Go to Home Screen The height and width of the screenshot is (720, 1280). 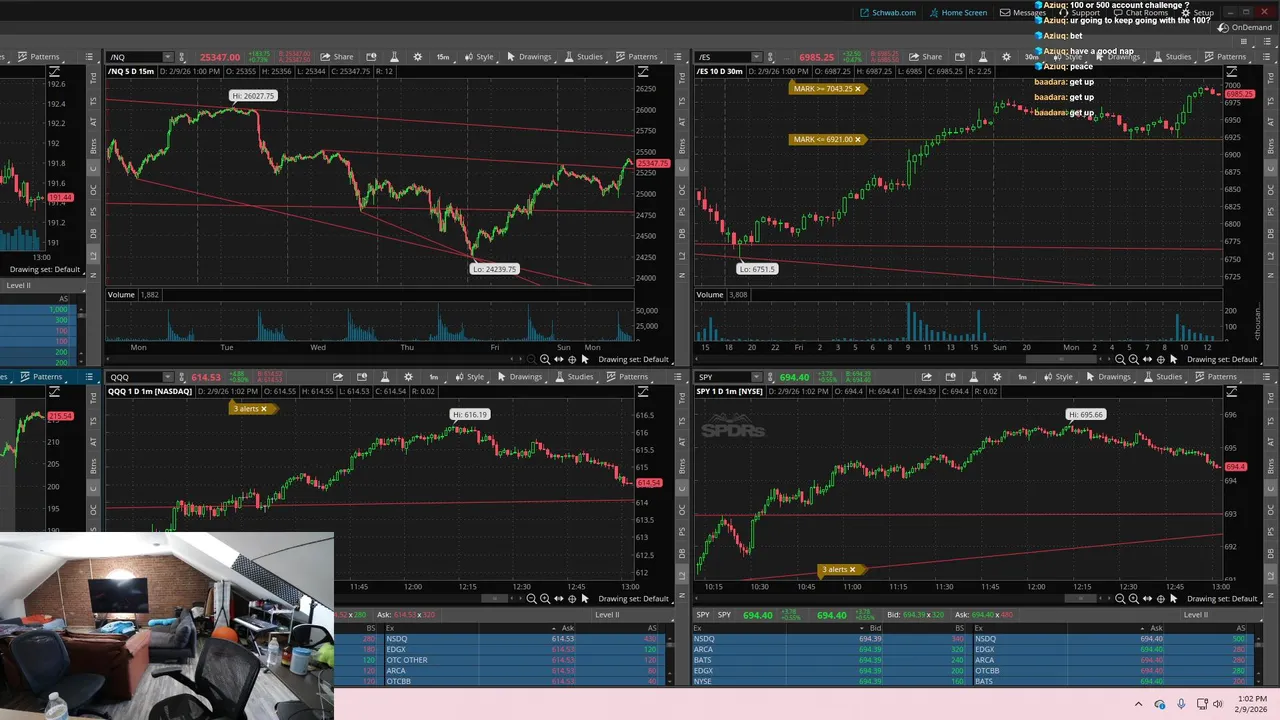tap(958, 13)
